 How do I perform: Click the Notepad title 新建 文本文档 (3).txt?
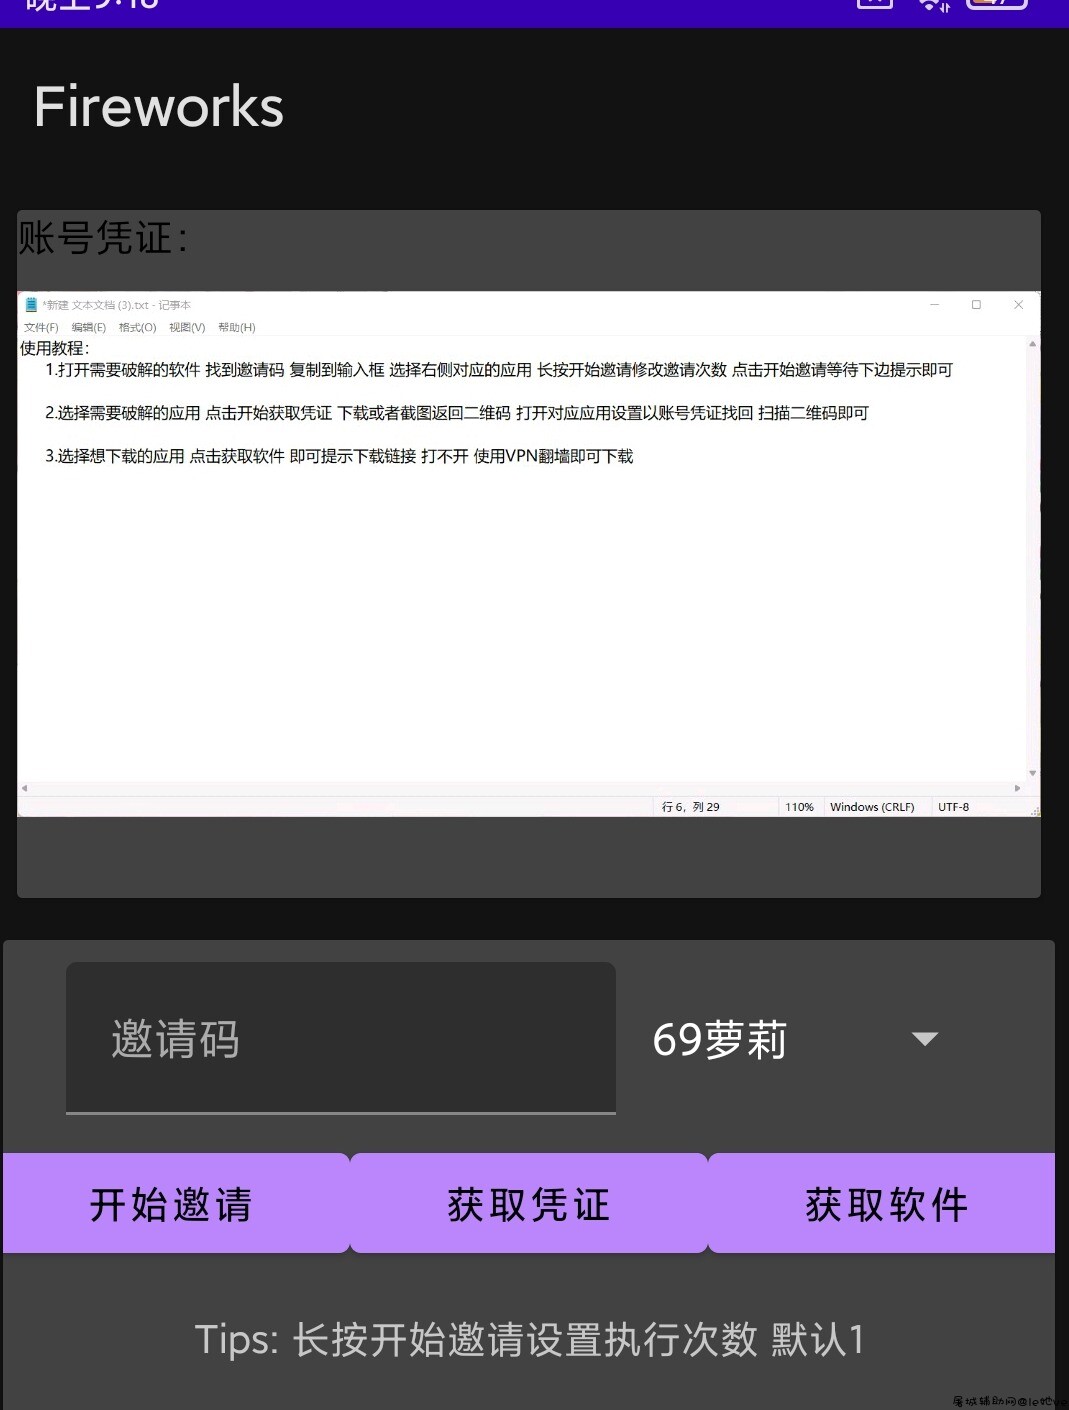point(116,305)
